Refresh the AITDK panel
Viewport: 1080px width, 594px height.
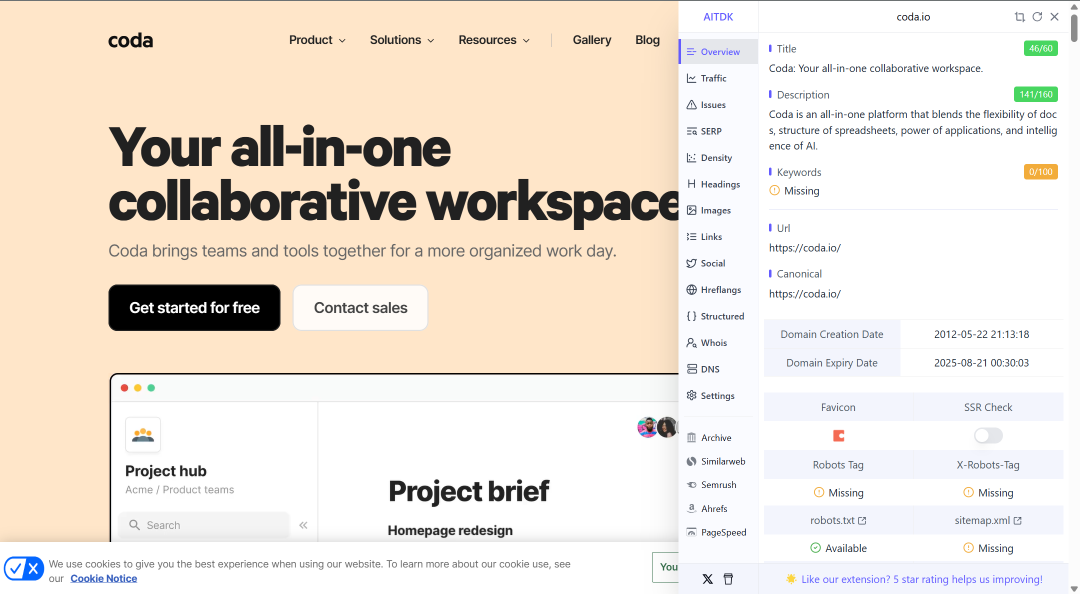(x=1037, y=17)
